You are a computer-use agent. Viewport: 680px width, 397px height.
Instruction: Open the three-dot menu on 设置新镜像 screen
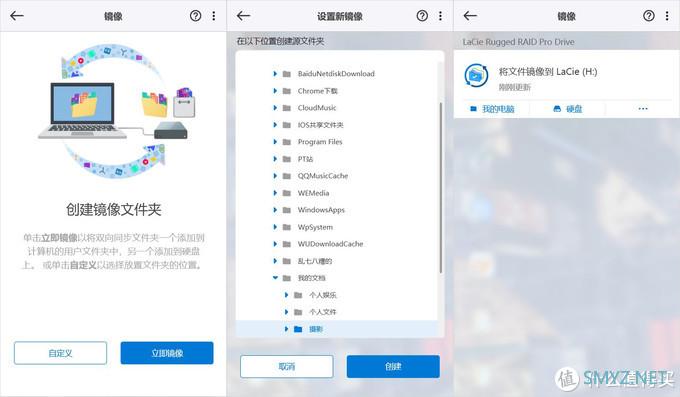coord(440,16)
